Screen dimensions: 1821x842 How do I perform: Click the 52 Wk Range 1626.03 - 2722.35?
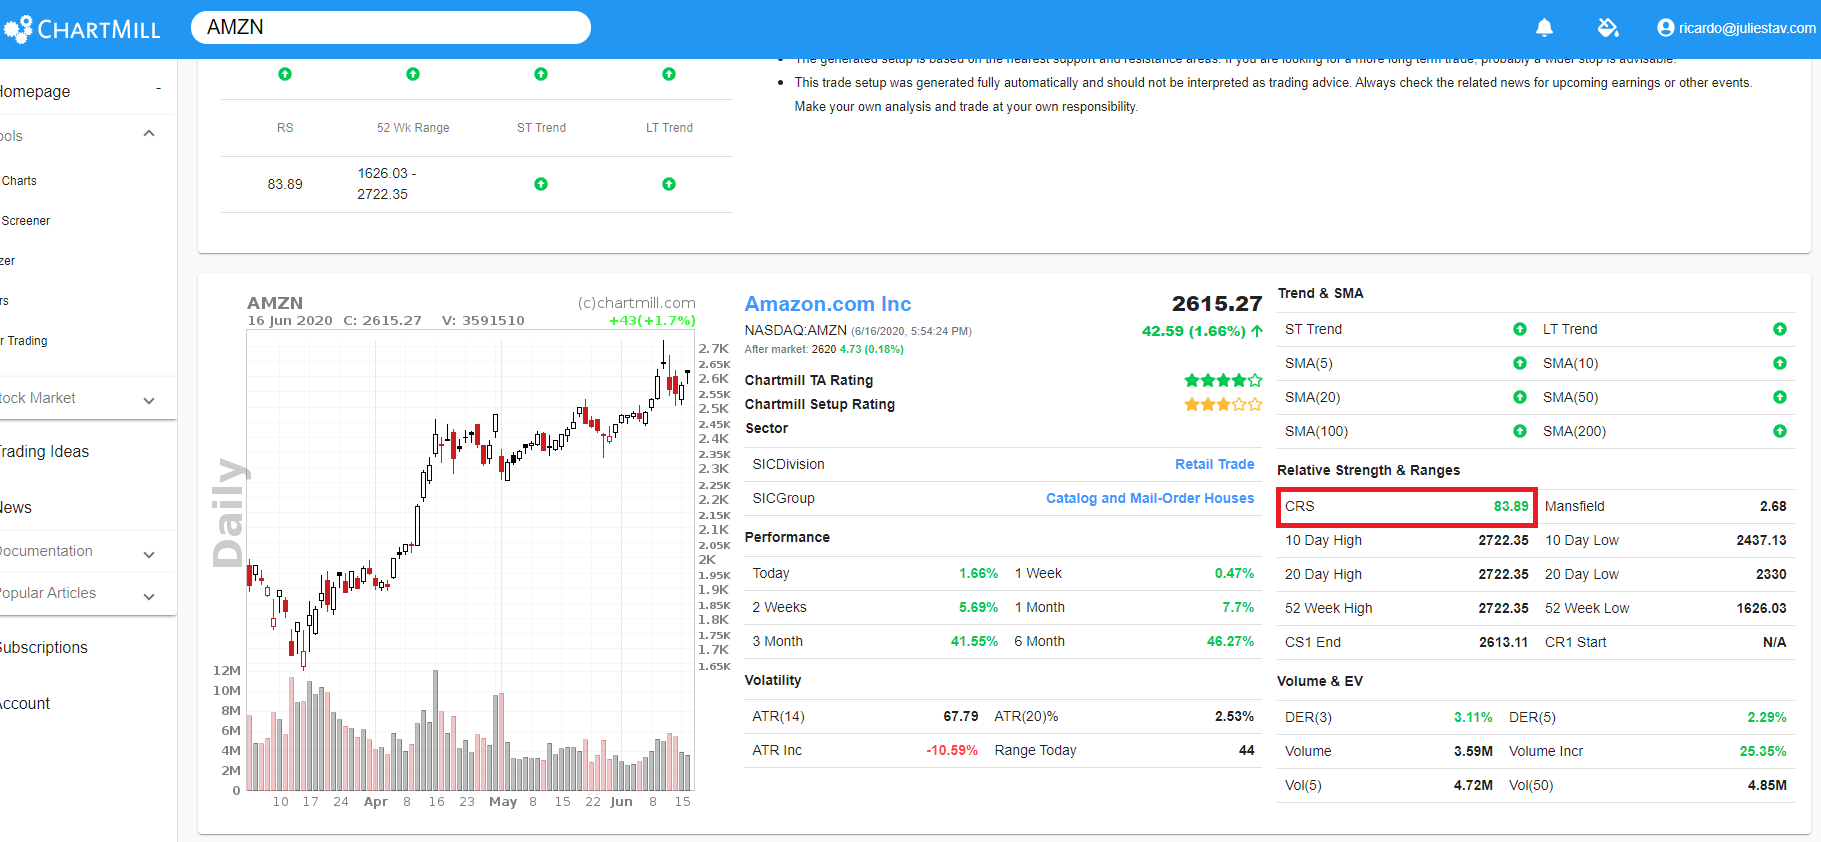pyautogui.click(x=386, y=184)
